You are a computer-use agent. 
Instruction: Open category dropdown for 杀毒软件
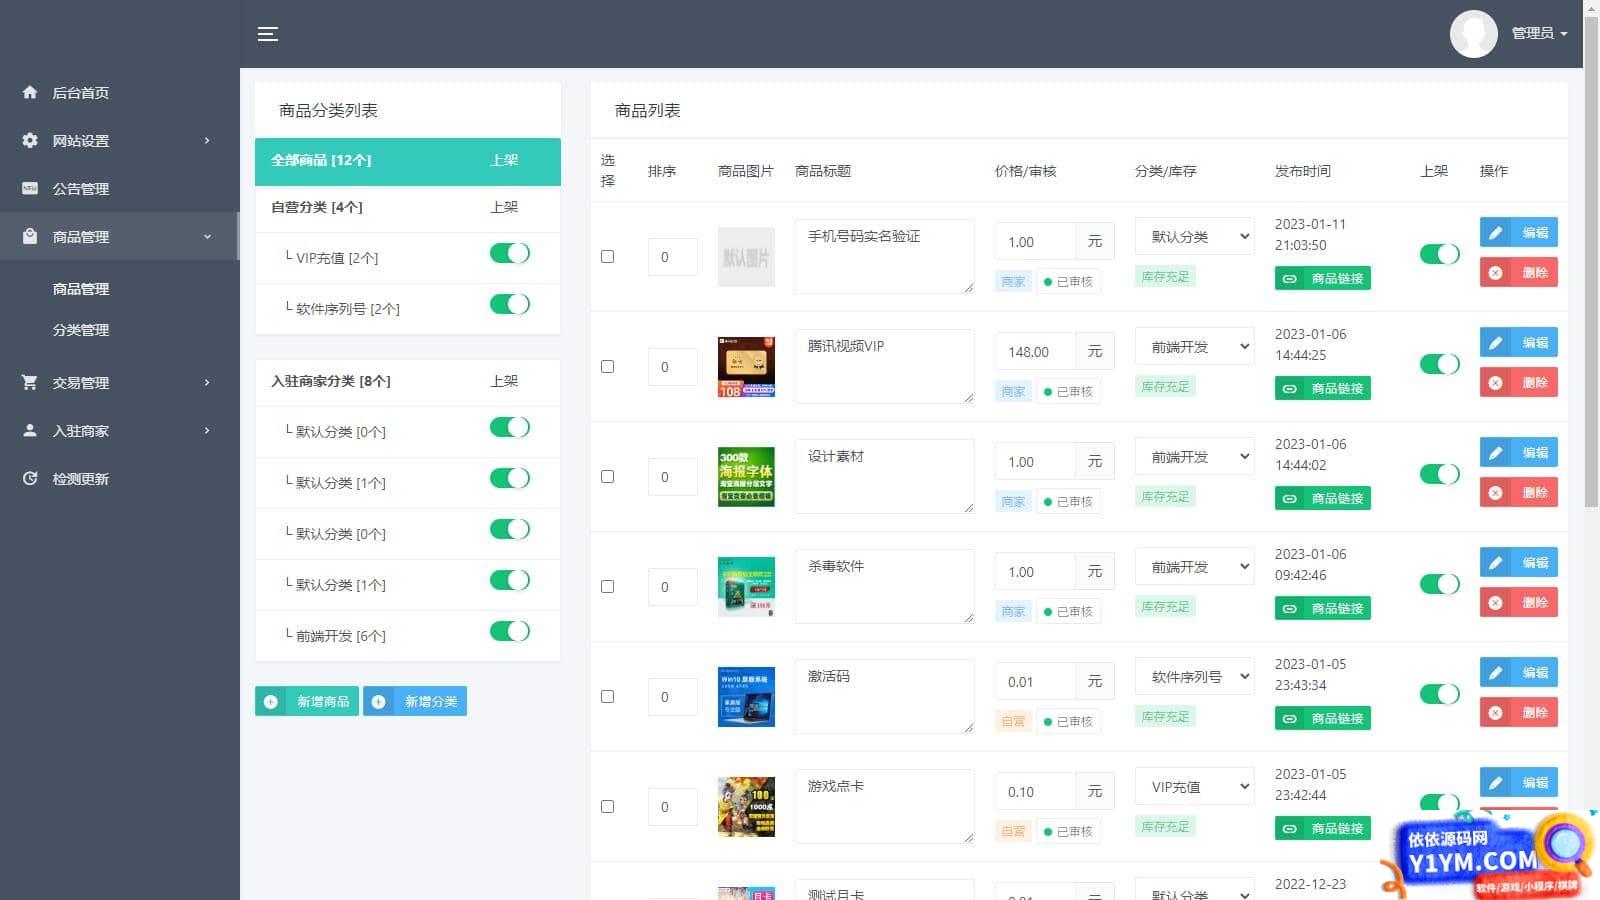(x=1195, y=567)
